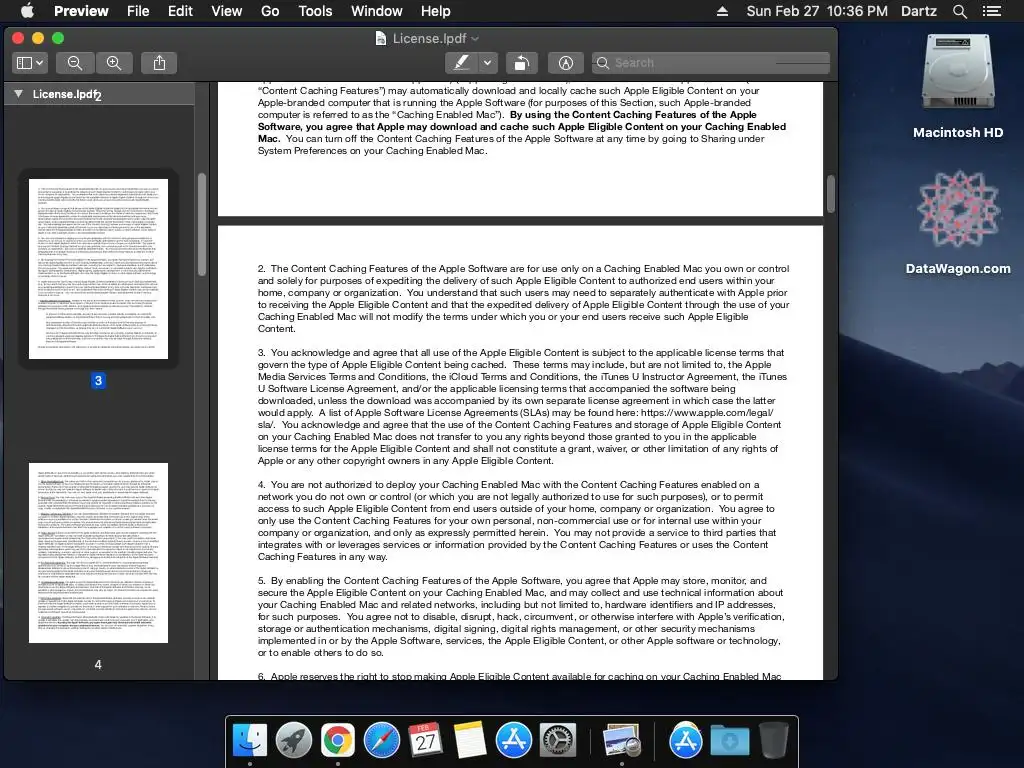Select page 4 thumbnail in sidebar

click(98, 553)
